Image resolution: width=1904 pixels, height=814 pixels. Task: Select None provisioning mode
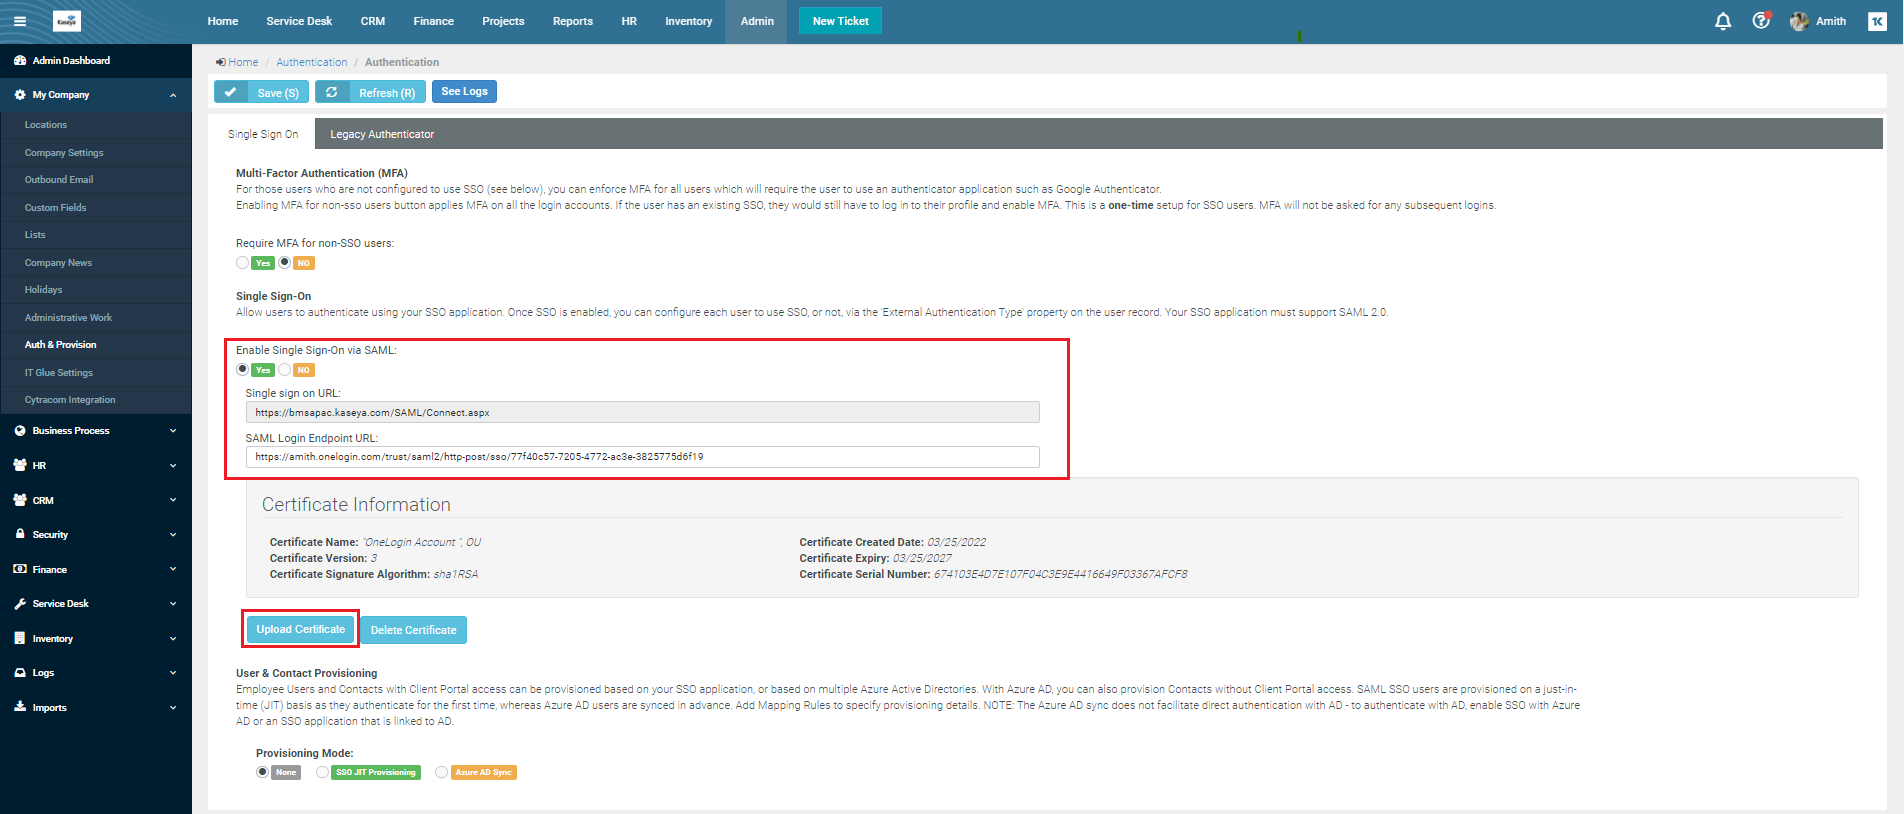click(x=263, y=772)
